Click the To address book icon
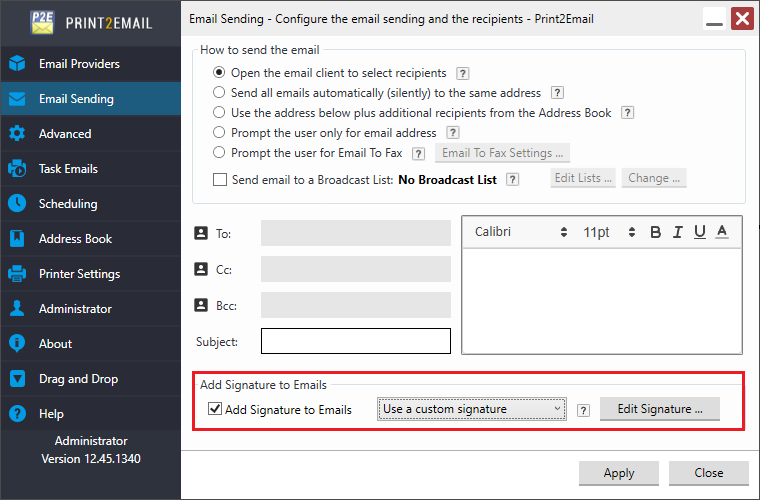Image resolution: width=760 pixels, height=500 pixels. coord(200,233)
